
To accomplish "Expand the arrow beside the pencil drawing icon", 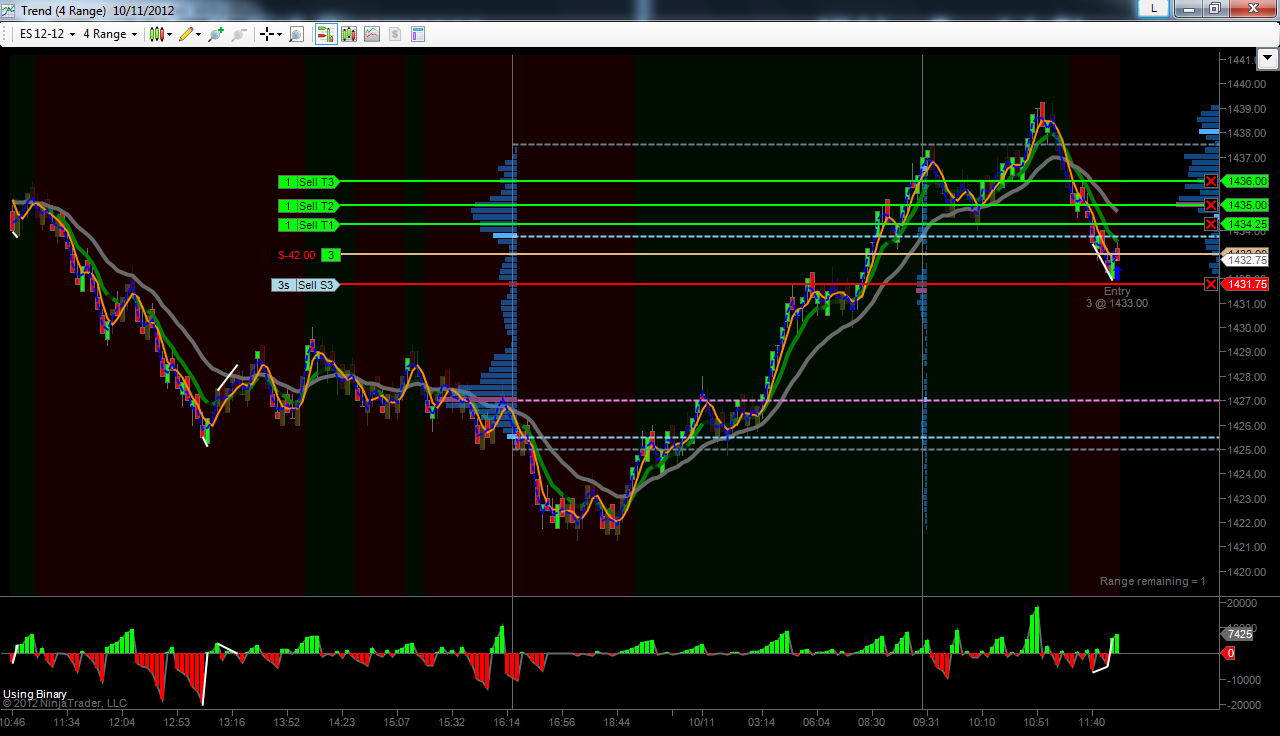I will (x=198, y=34).
